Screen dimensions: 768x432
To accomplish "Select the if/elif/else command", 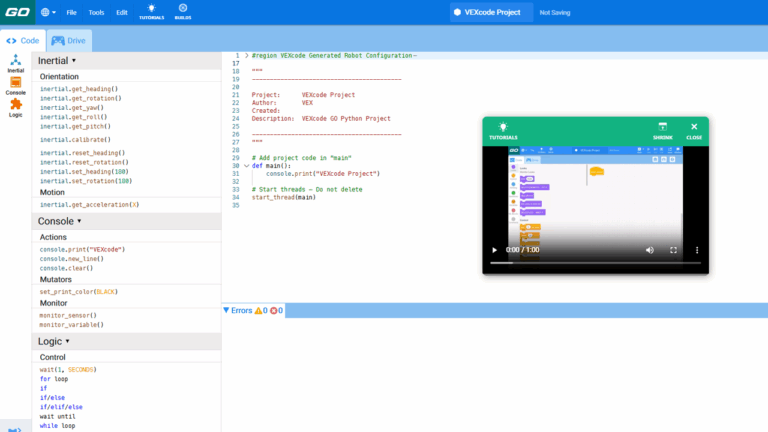I will click(x=61, y=407).
